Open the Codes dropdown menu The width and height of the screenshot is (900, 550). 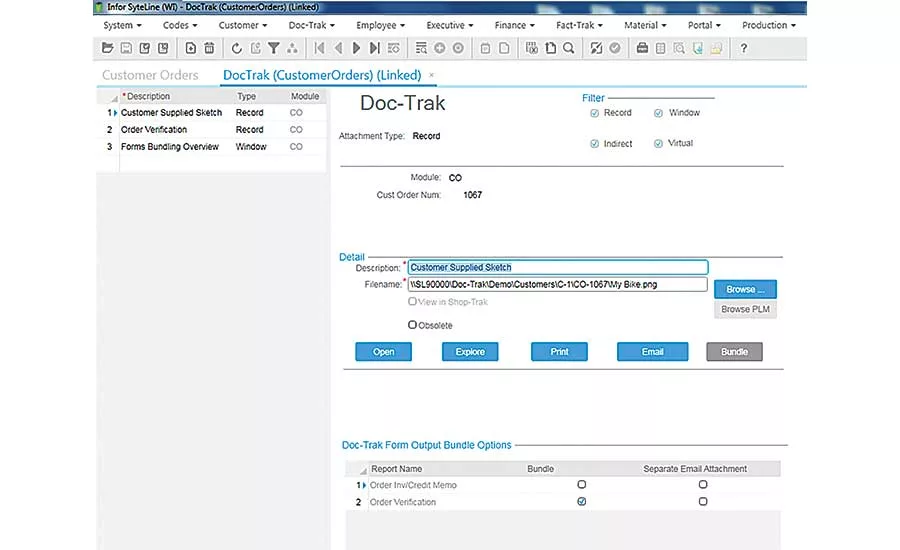point(180,25)
